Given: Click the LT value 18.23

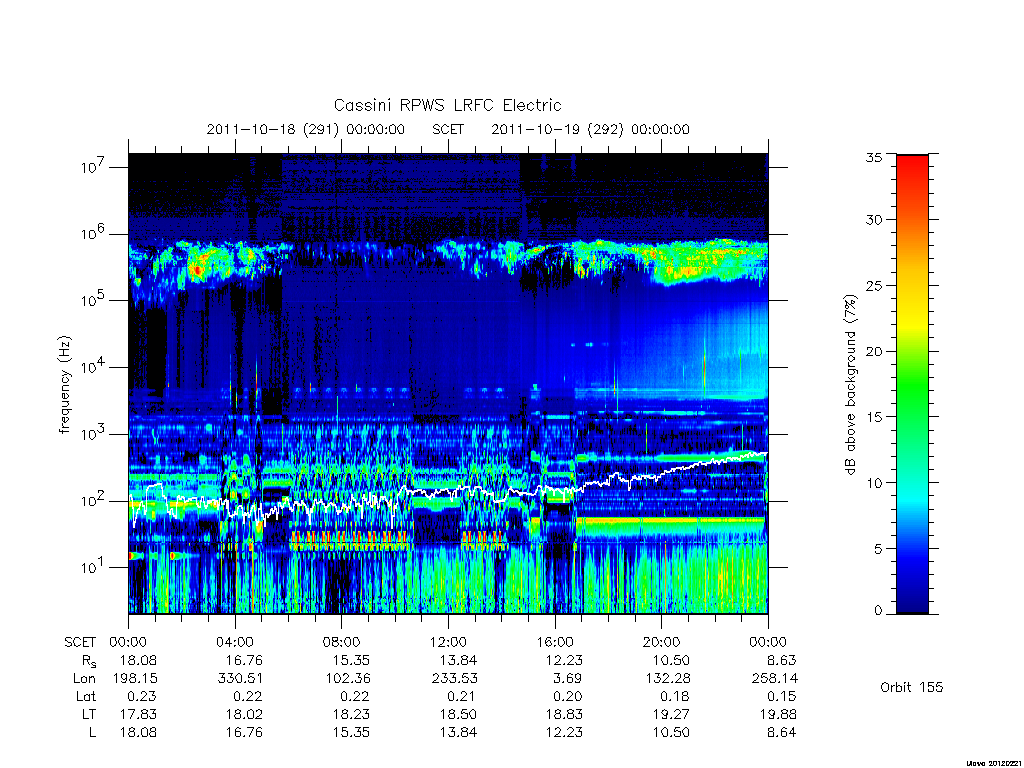Looking at the screenshot, I should [x=351, y=714].
